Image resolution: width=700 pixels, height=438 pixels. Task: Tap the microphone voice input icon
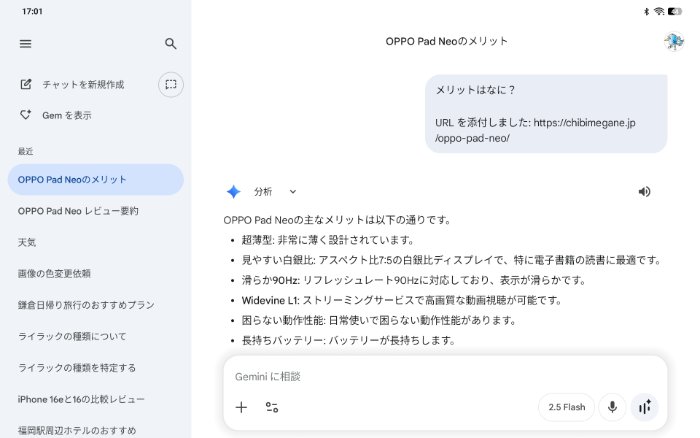click(612, 407)
